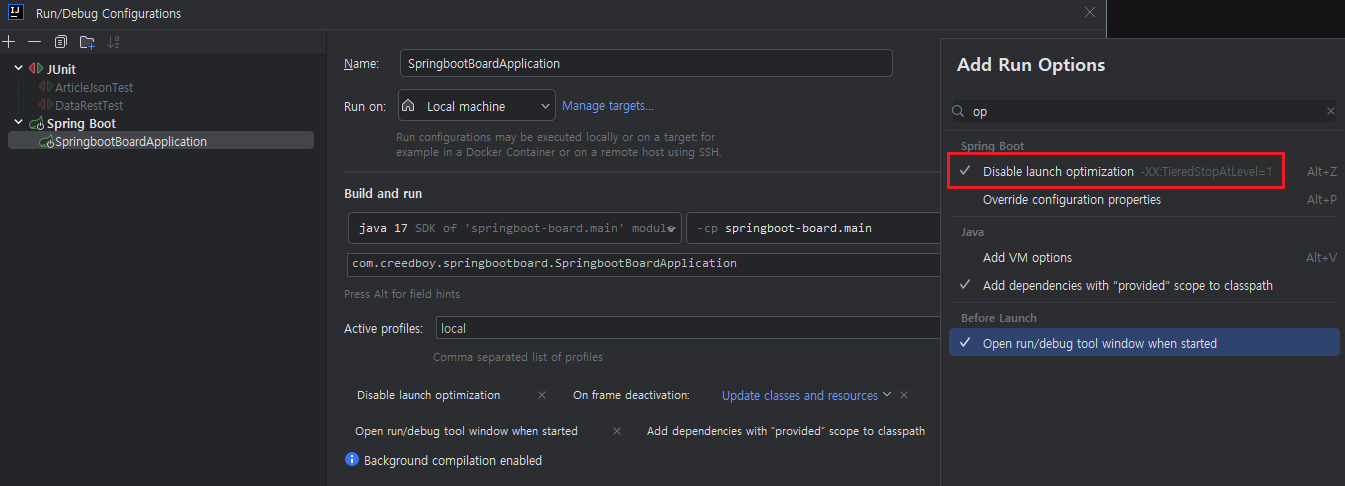Screen dimensions: 1345x486
Task: Click the search magnifier in Add Run Options
Action: click(958, 112)
